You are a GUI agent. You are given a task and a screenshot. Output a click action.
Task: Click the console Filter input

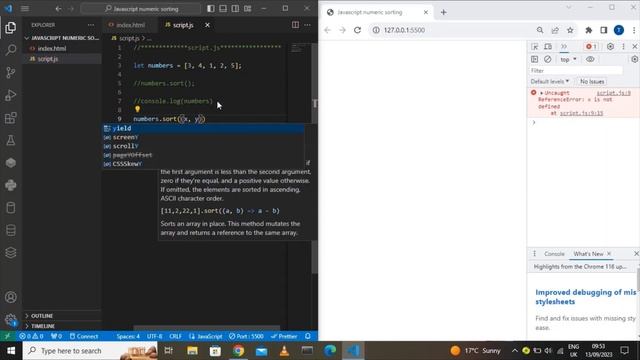(x=576, y=71)
